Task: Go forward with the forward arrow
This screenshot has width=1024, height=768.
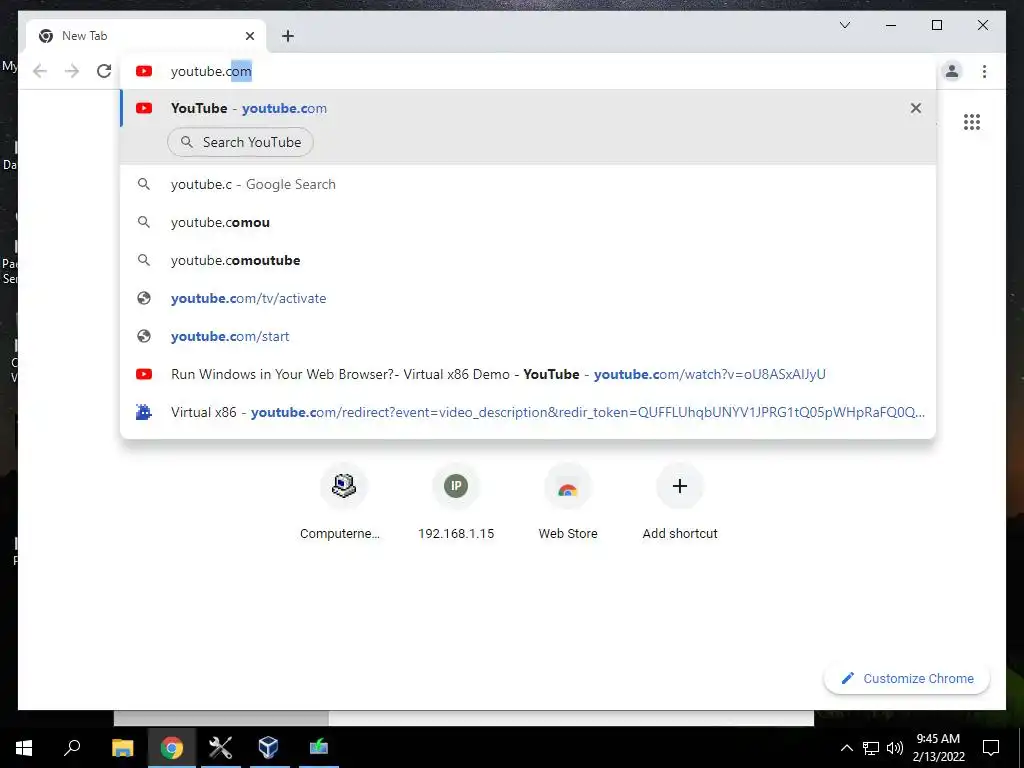Action: (x=72, y=71)
